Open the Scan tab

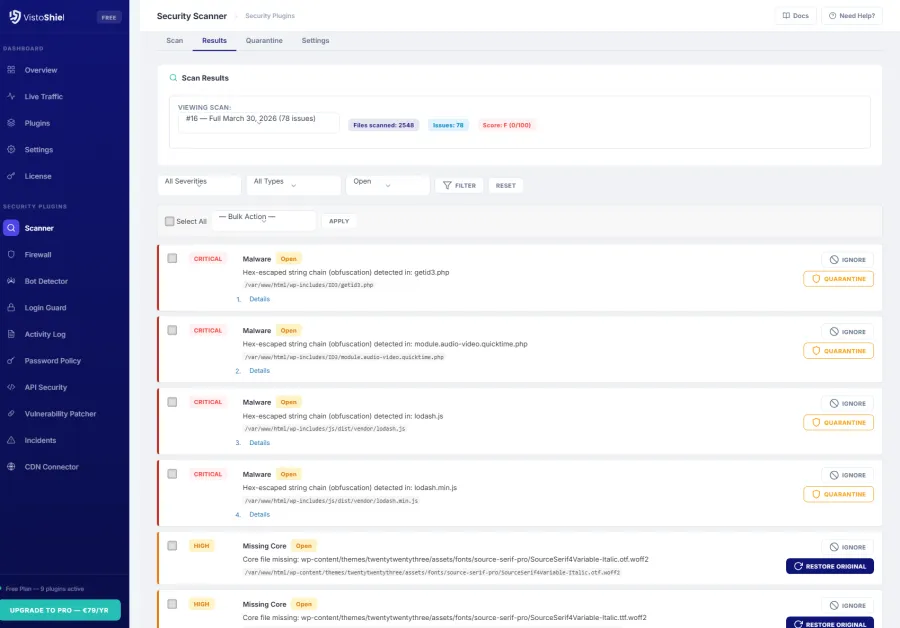point(174,41)
